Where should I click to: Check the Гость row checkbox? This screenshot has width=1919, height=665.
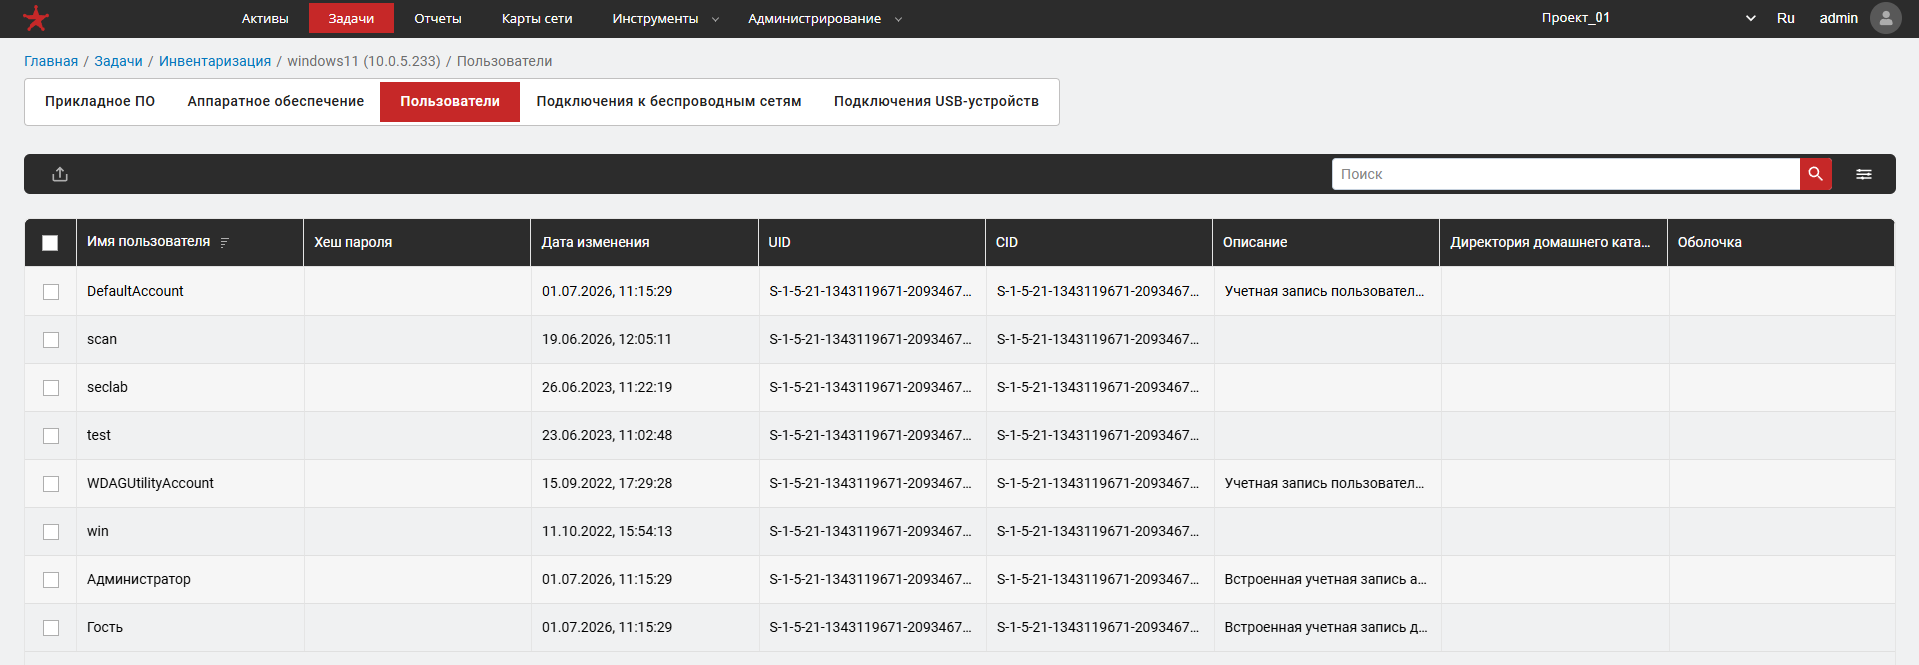(x=51, y=628)
